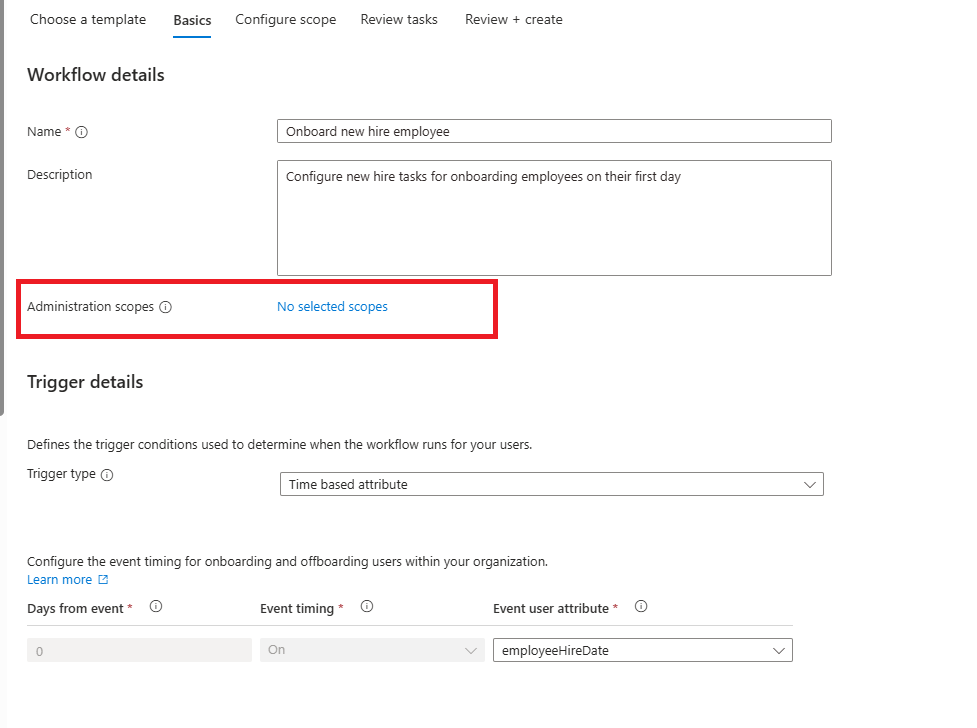Click the Event timing info icon
Viewport: 977px width, 728px height.
(367, 606)
